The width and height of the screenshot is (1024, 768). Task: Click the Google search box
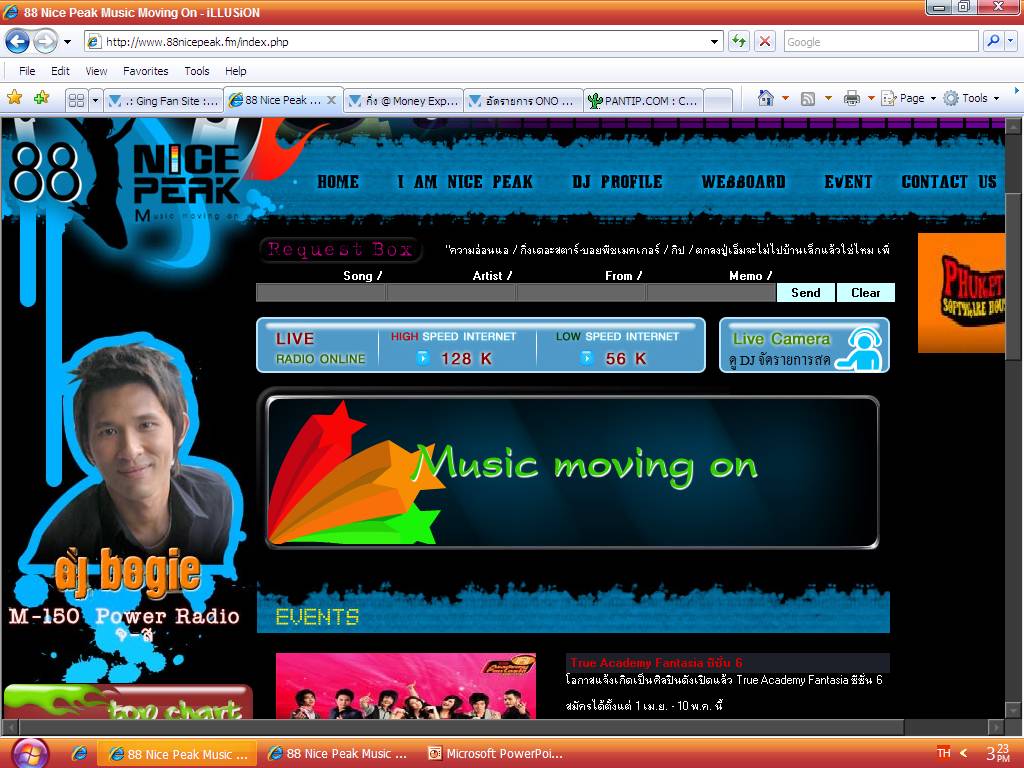[x=880, y=42]
